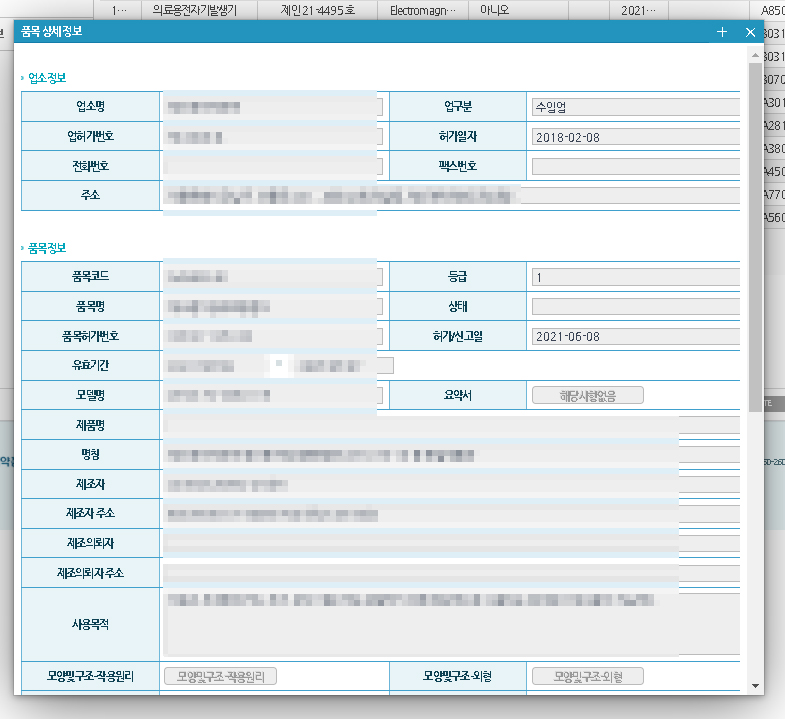This screenshot has height=719, width=785.
Task: Click the 업허가번호 label cell
Action: 91,136
